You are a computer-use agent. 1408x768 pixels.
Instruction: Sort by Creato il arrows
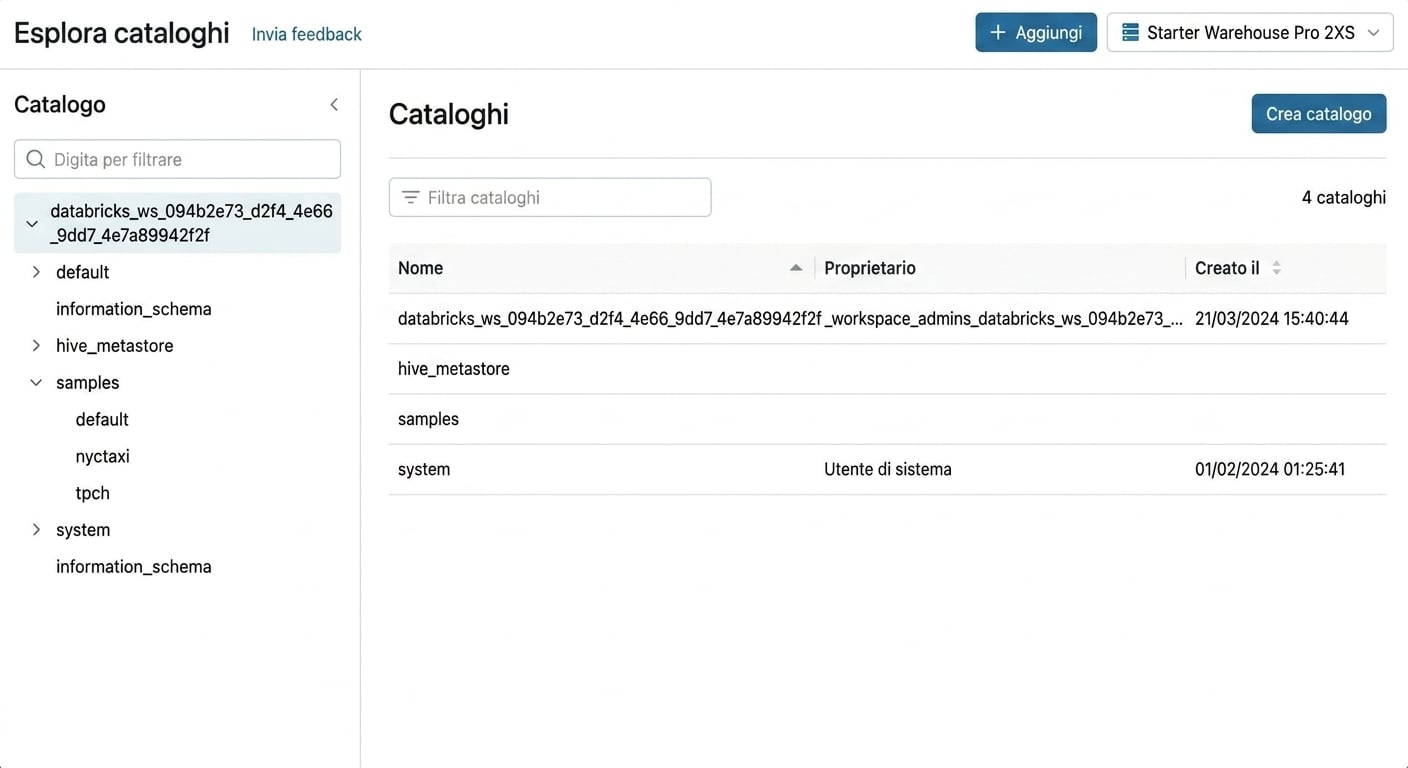pos(1276,268)
